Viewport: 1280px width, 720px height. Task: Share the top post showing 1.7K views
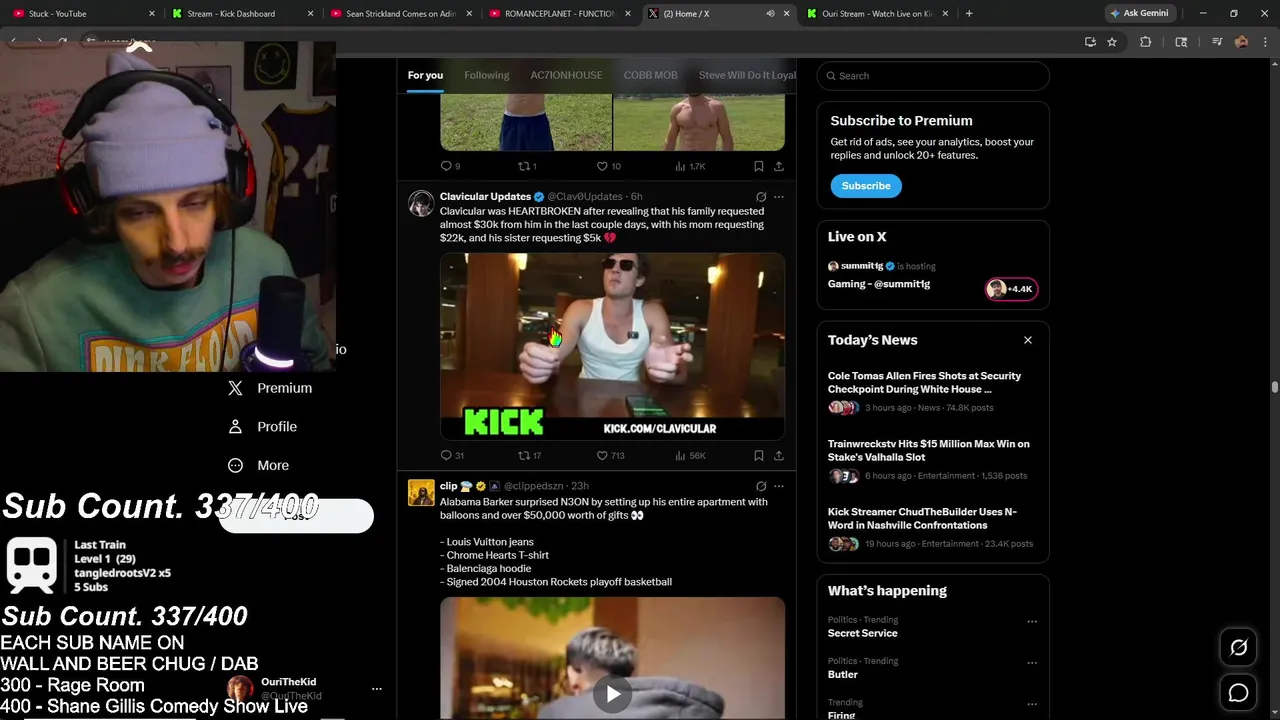[779, 166]
